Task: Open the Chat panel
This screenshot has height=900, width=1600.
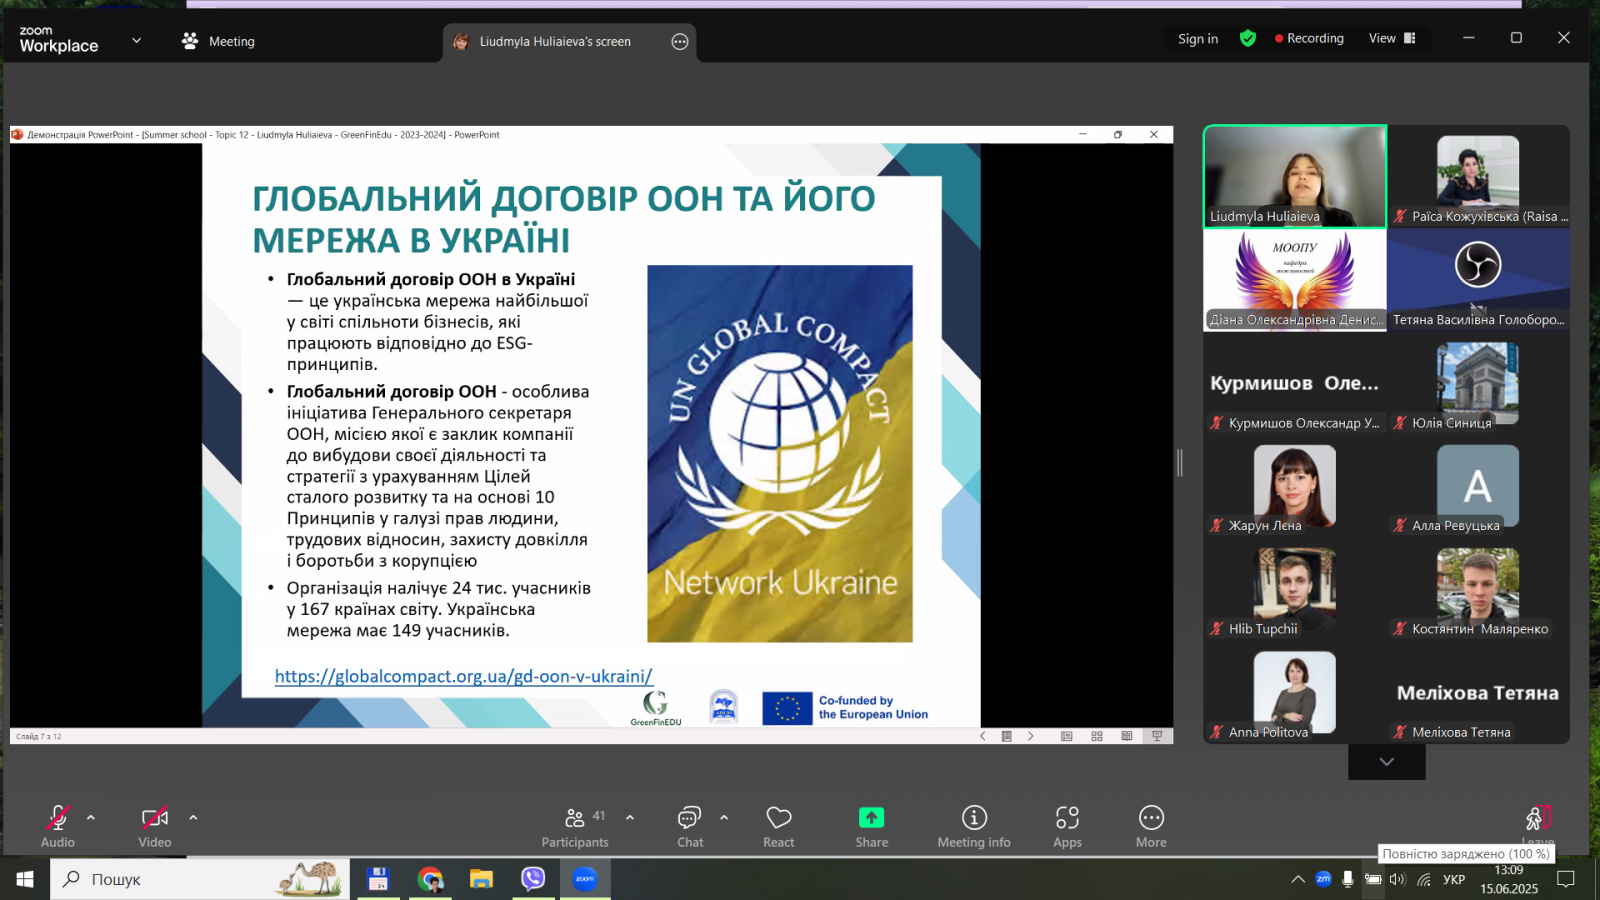Action: click(690, 827)
